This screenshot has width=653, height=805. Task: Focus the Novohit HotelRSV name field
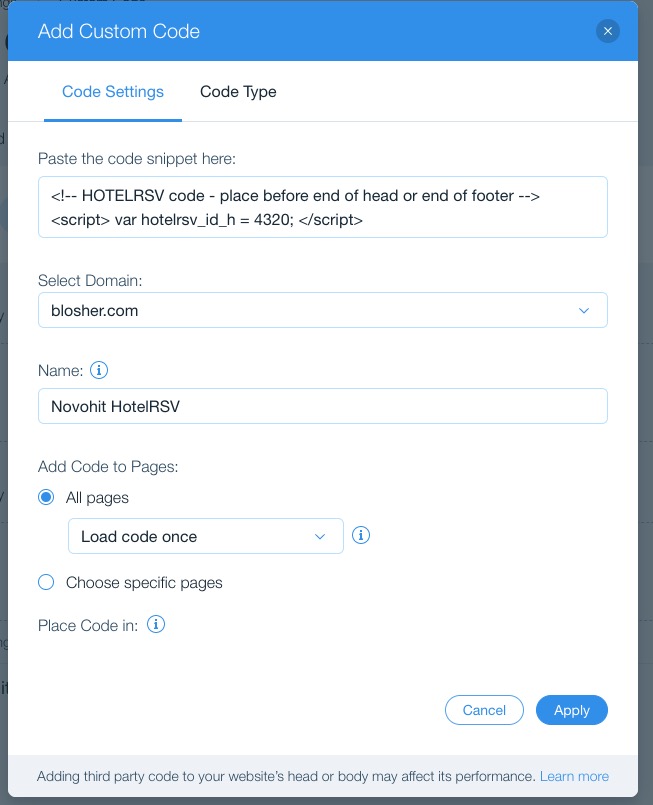[323, 406]
